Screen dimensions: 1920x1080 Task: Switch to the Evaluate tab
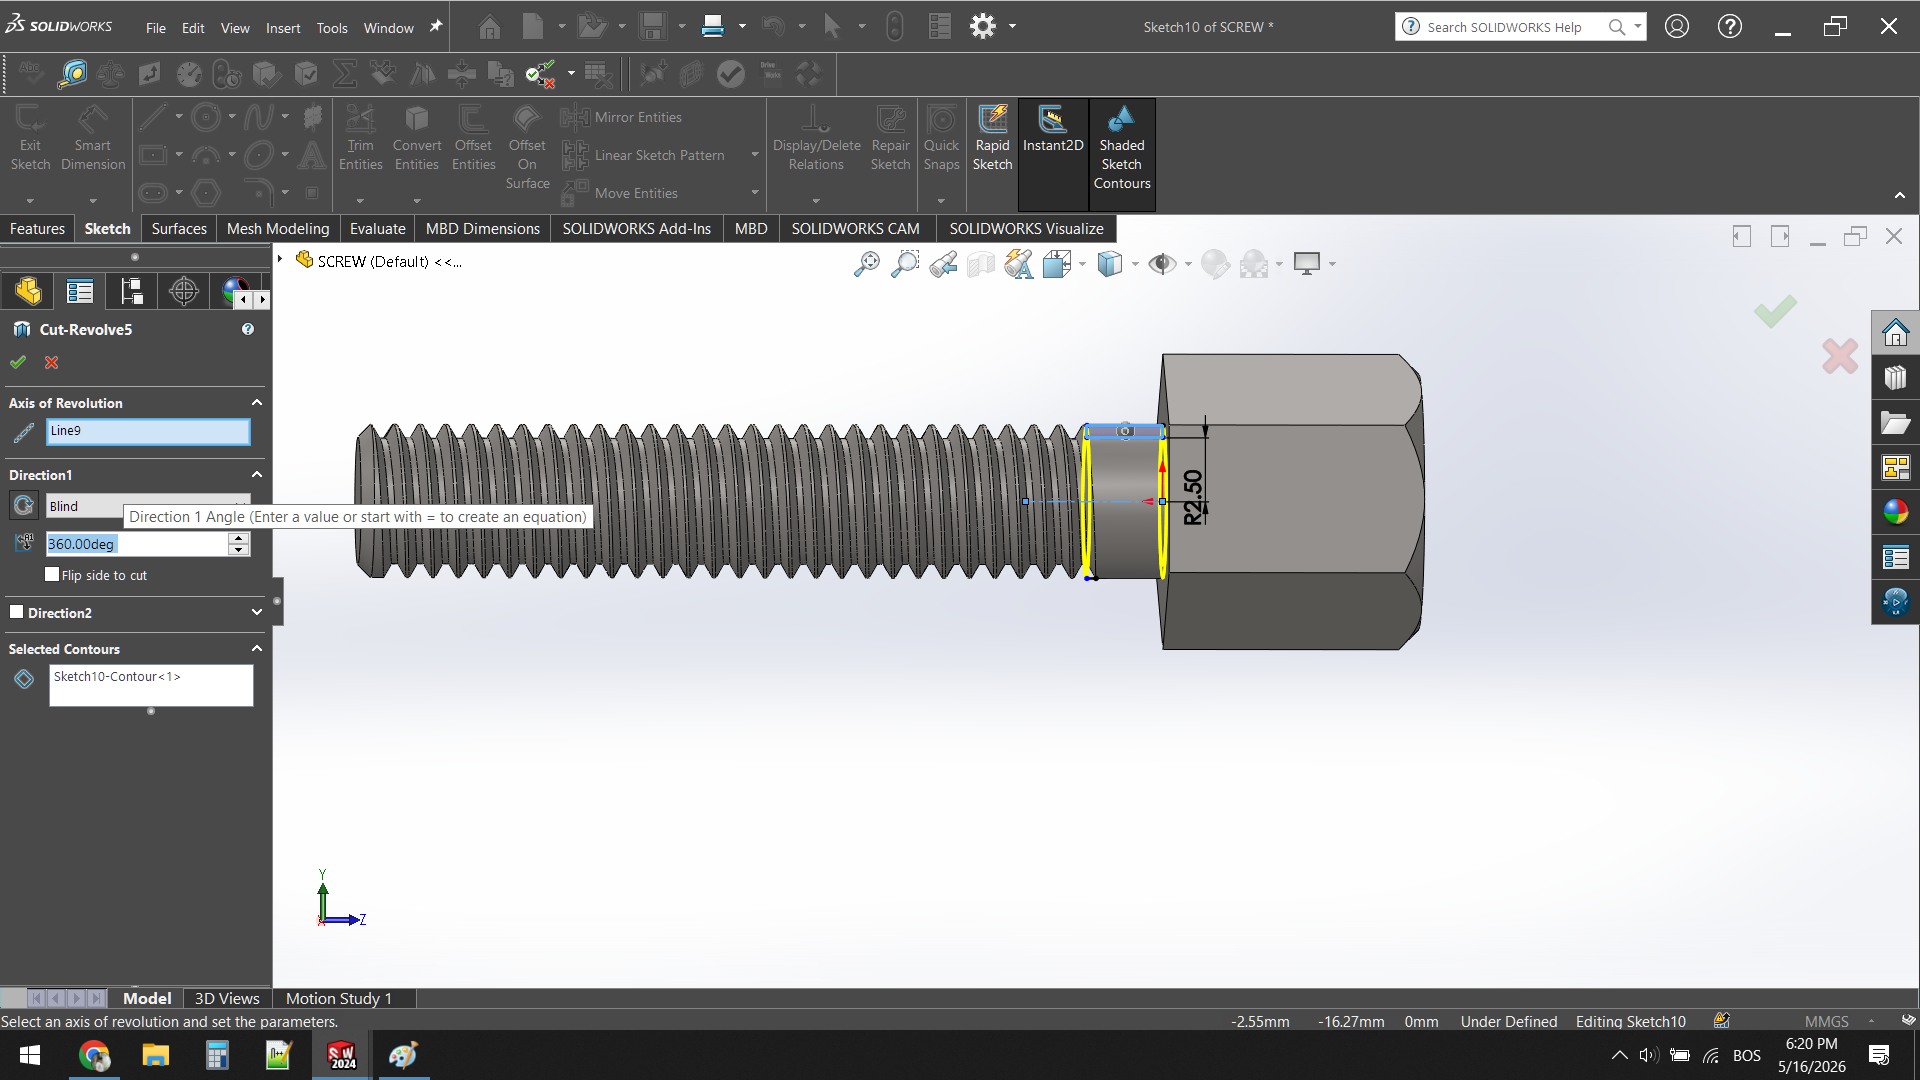click(x=378, y=229)
